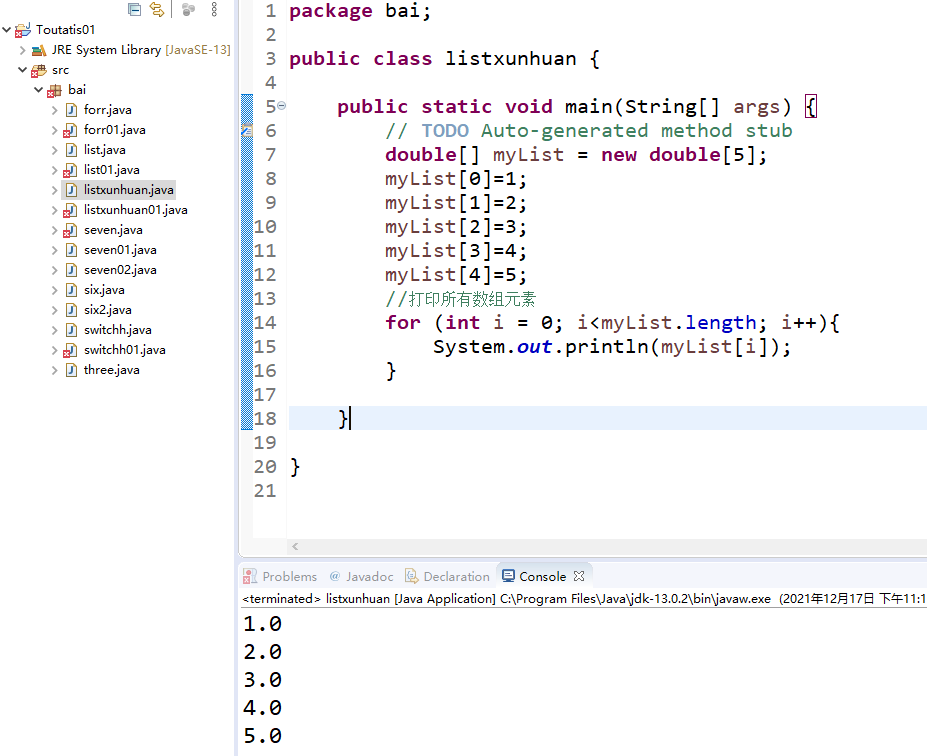Click the Chinese comment on line 13
Viewport: 927px width, 756px height.
point(461,299)
